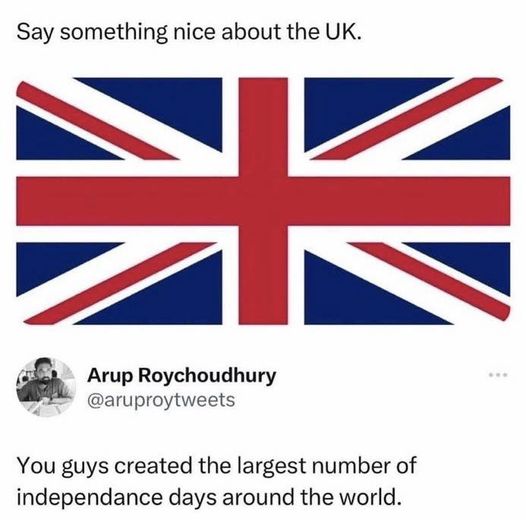Click the top-right red diagonal stripe
The image size is (526, 520).
(408, 118)
